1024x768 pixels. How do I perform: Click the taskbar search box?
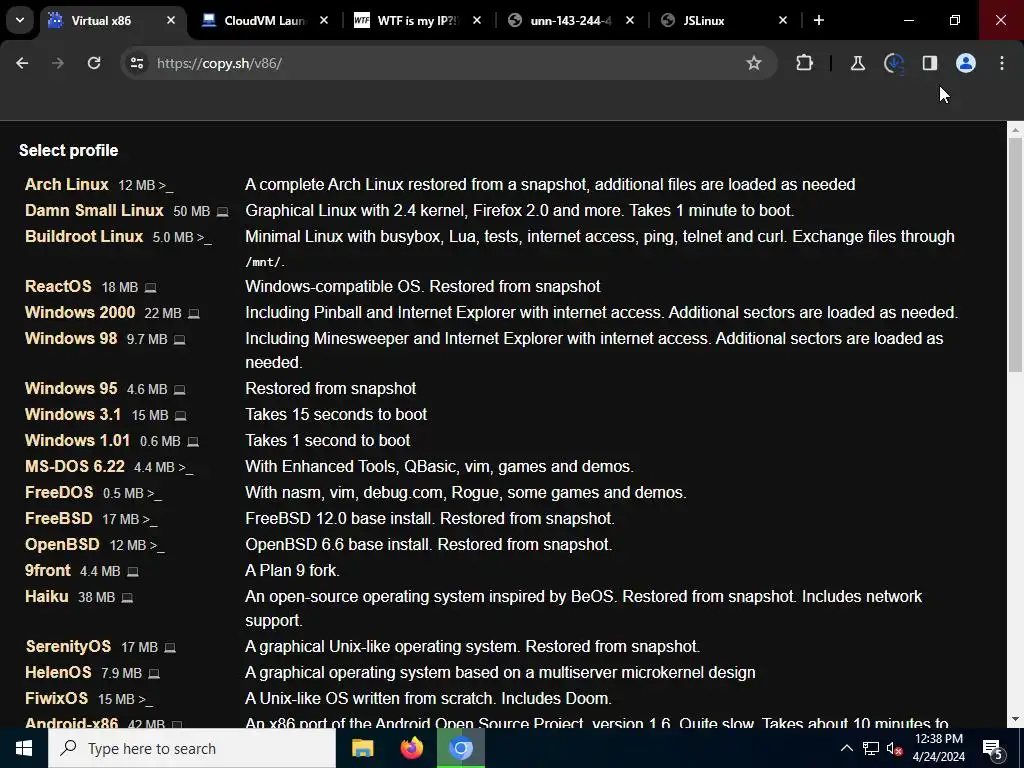tap(192, 748)
